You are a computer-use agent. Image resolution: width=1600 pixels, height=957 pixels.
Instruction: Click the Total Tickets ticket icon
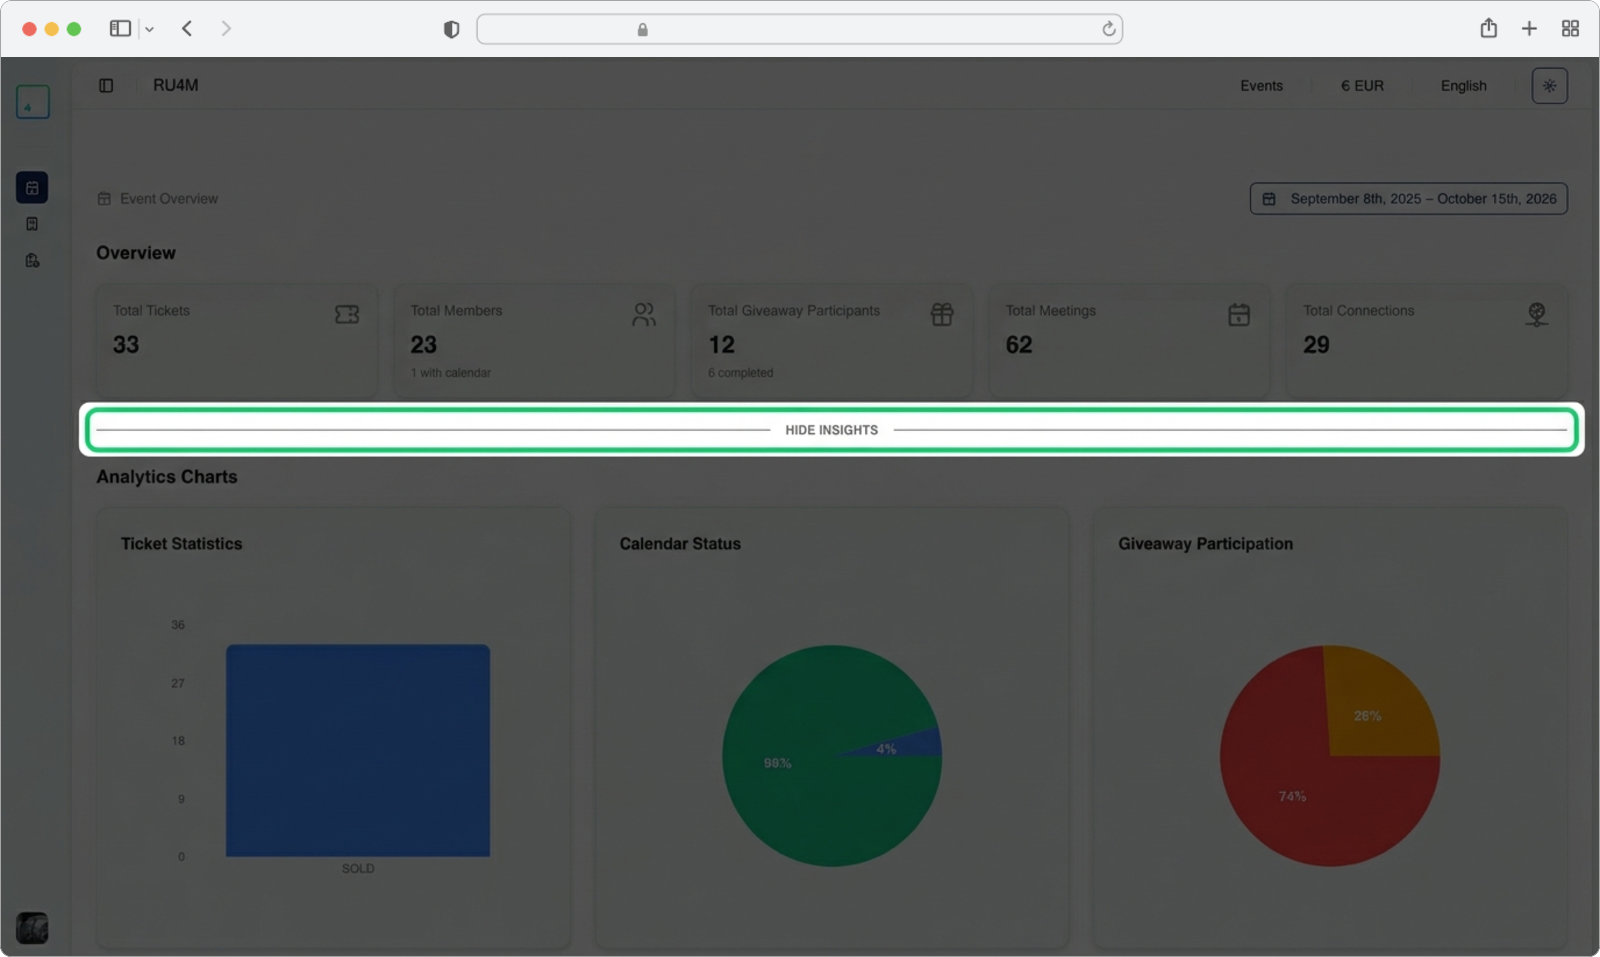(347, 315)
